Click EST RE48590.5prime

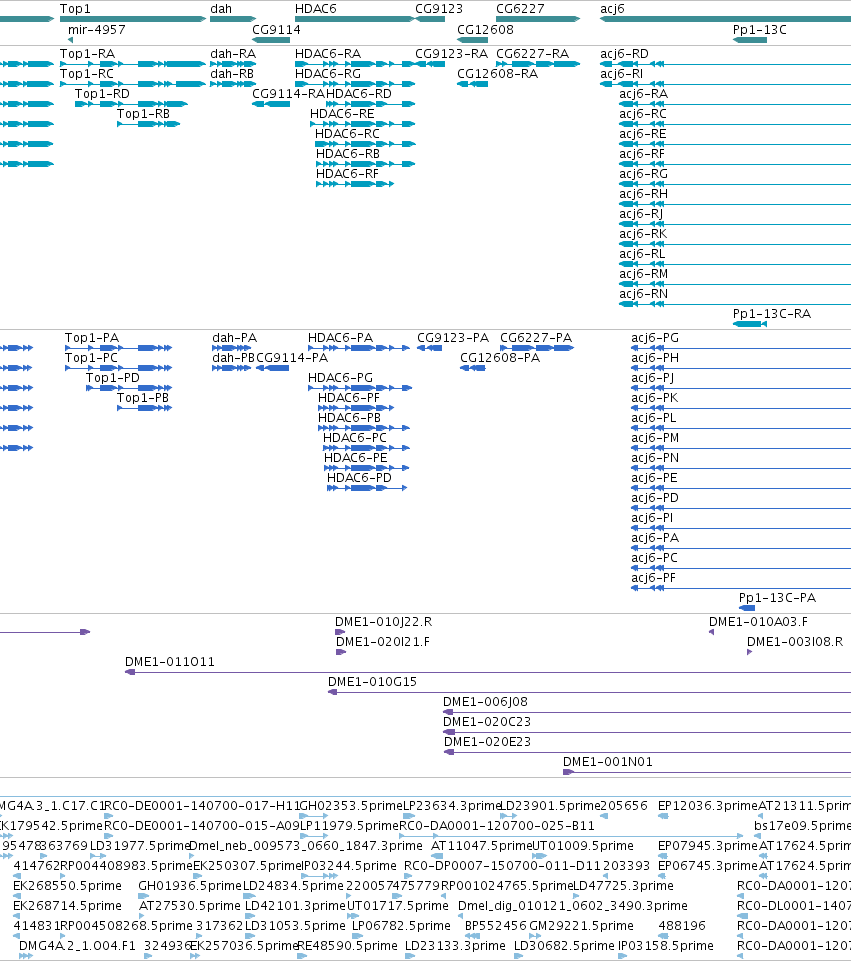pos(302,956)
